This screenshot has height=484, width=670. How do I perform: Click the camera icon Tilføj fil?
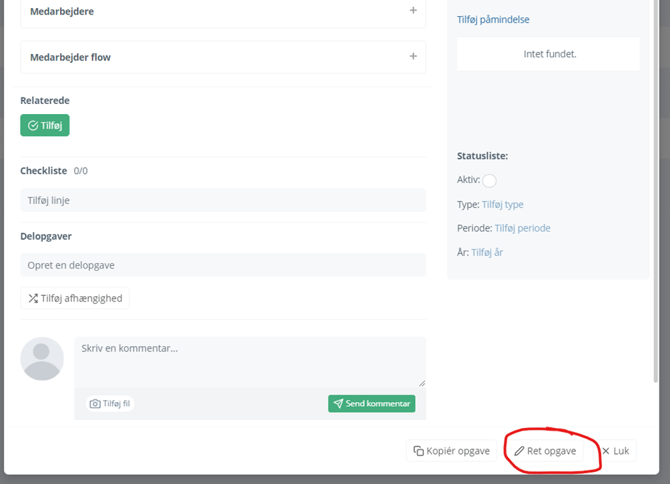[x=110, y=404]
